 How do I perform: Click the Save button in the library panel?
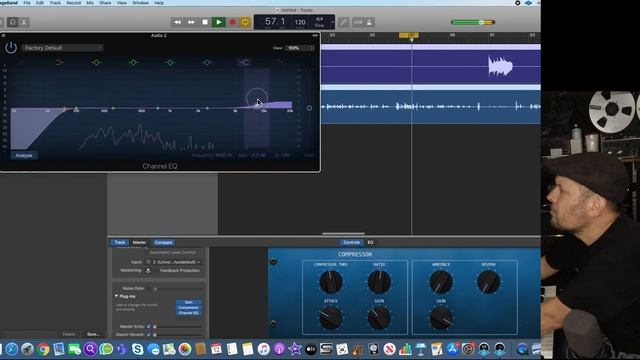click(x=93, y=334)
